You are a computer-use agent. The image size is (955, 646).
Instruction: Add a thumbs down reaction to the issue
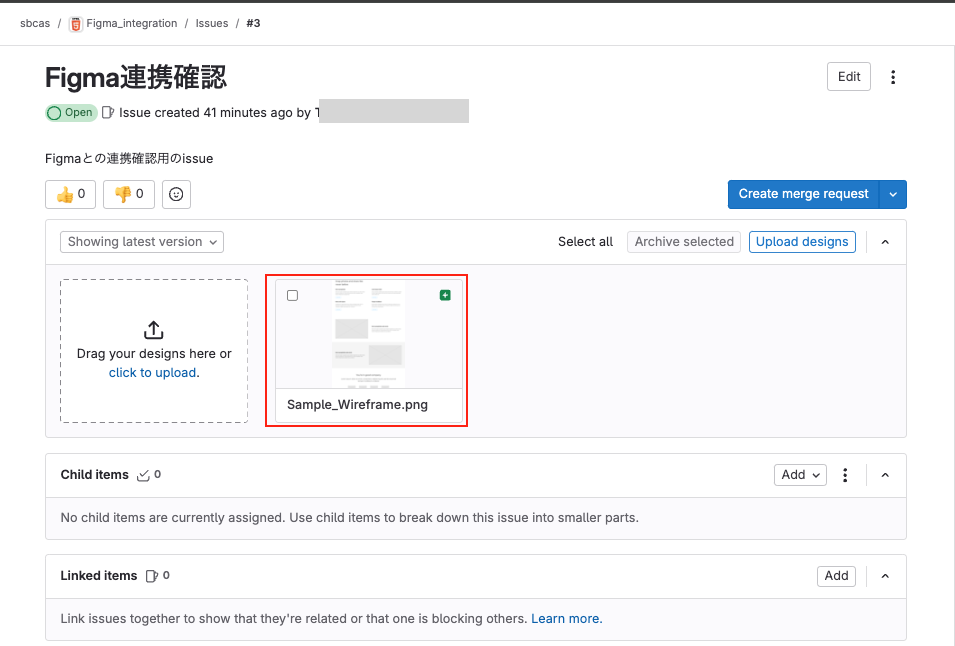pyautogui.click(x=128, y=194)
